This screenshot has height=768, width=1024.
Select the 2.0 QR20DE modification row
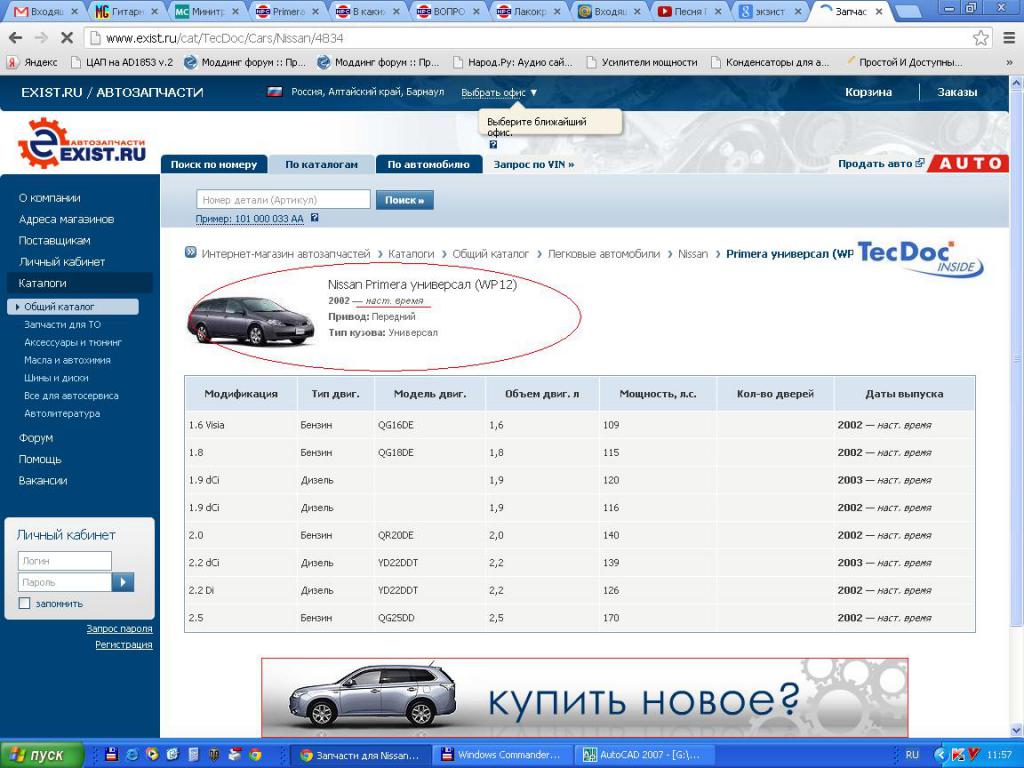(x=580, y=536)
